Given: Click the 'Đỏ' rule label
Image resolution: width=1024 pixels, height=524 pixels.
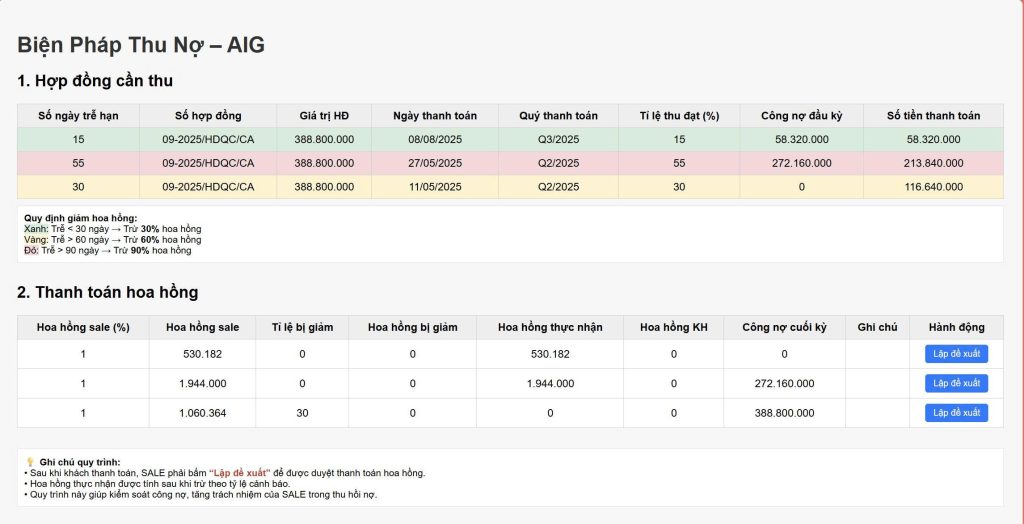Looking at the screenshot, I should (x=31, y=250).
